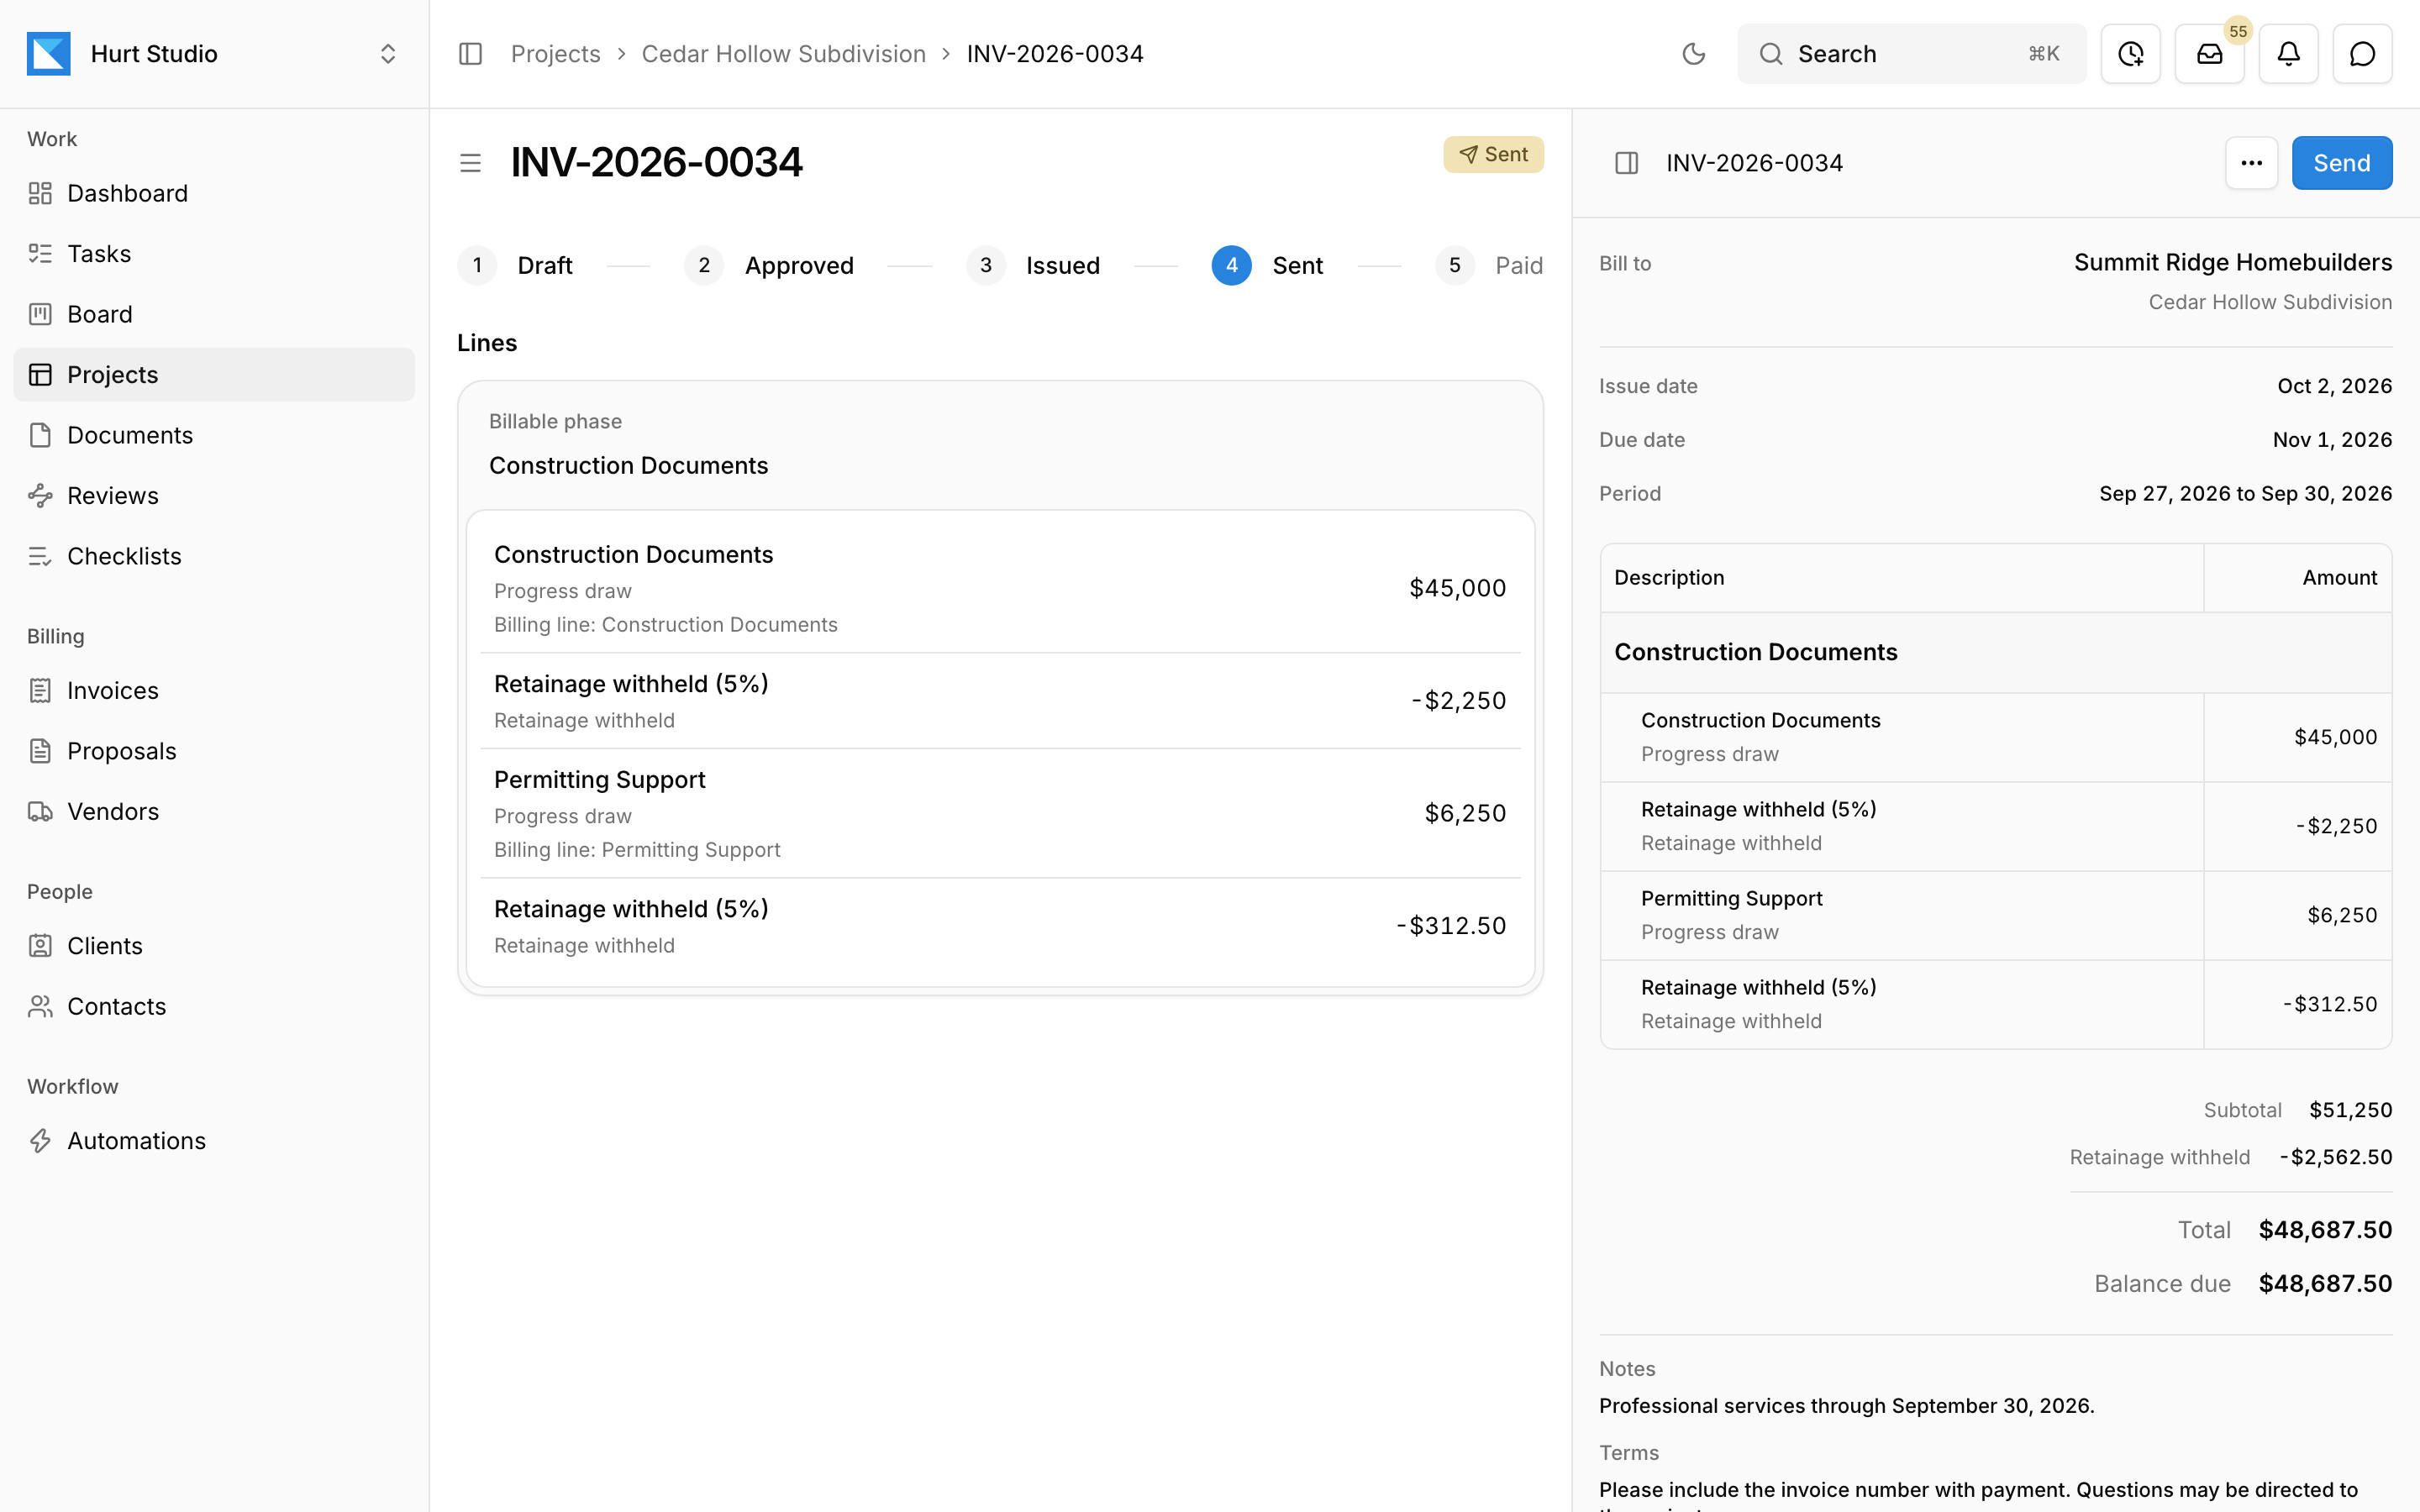This screenshot has height=1512, width=2420.
Task: Open the time tracking clock icon
Action: [x=2130, y=54]
